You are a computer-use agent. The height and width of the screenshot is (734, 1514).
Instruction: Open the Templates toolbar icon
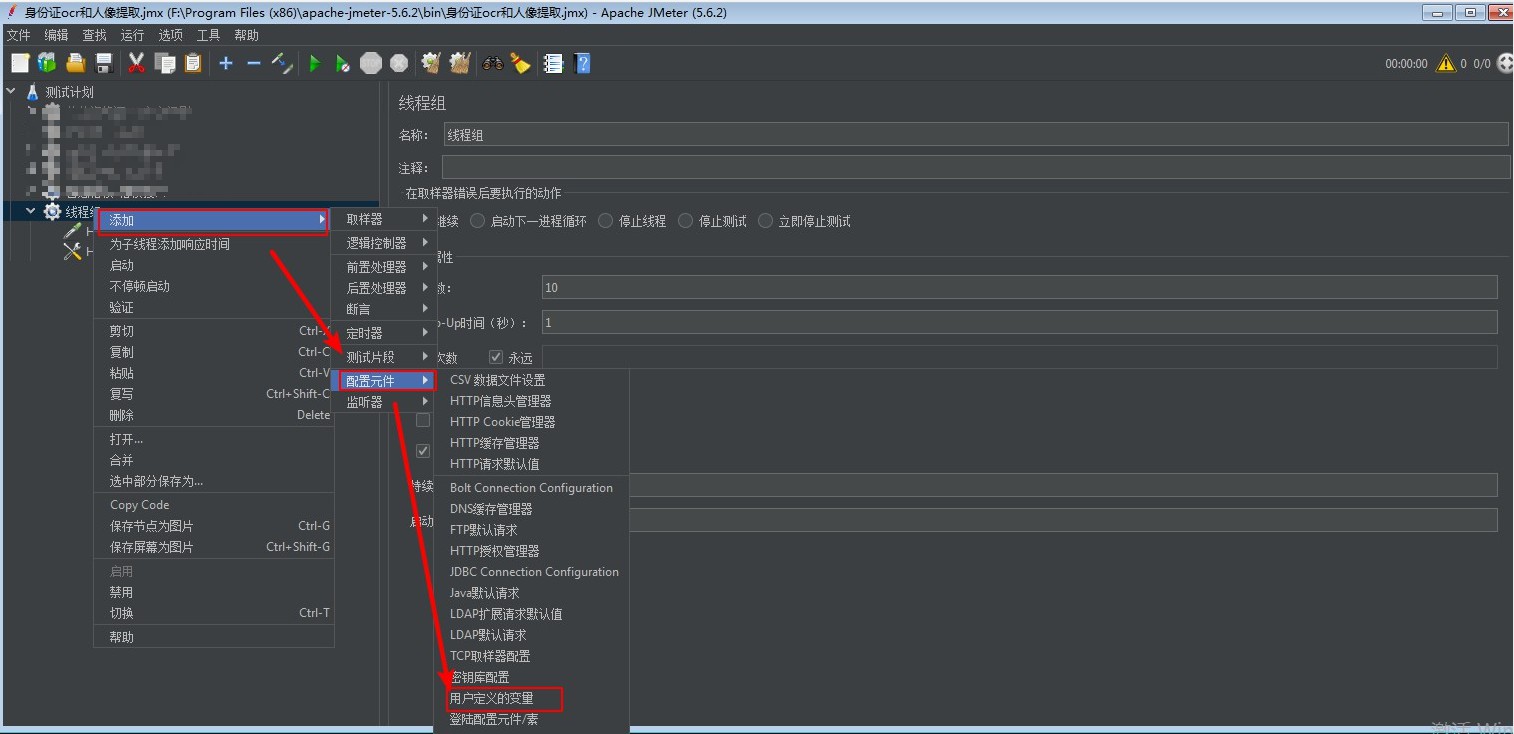(x=47, y=63)
